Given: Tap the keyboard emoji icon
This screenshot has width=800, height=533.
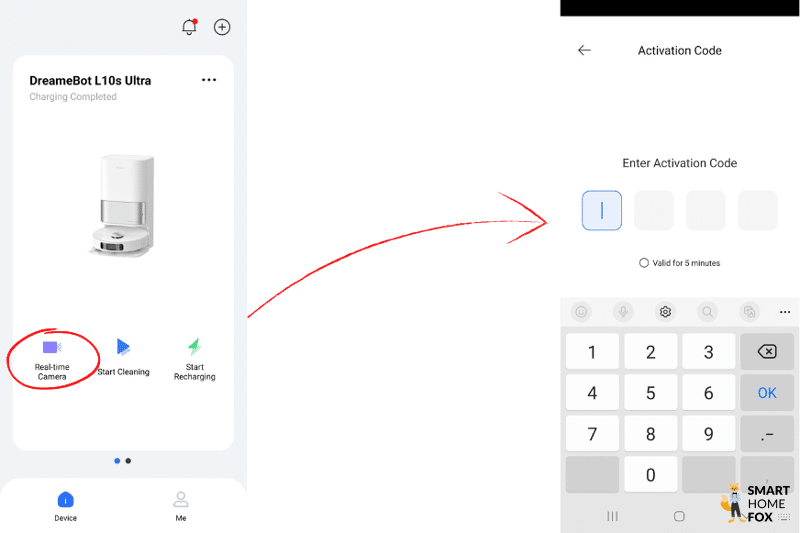Looking at the screenshot, I should point(581,312).
